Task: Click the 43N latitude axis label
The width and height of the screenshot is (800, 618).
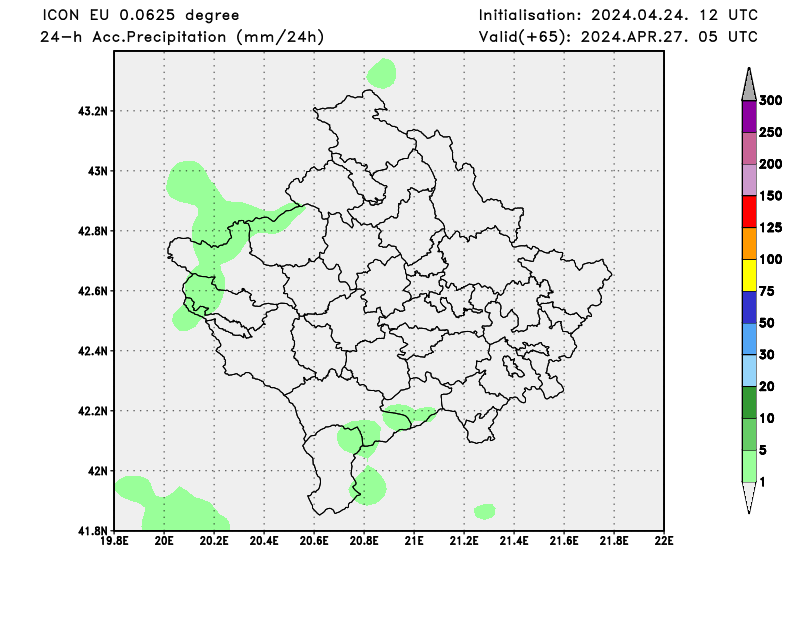Action: 98,171
